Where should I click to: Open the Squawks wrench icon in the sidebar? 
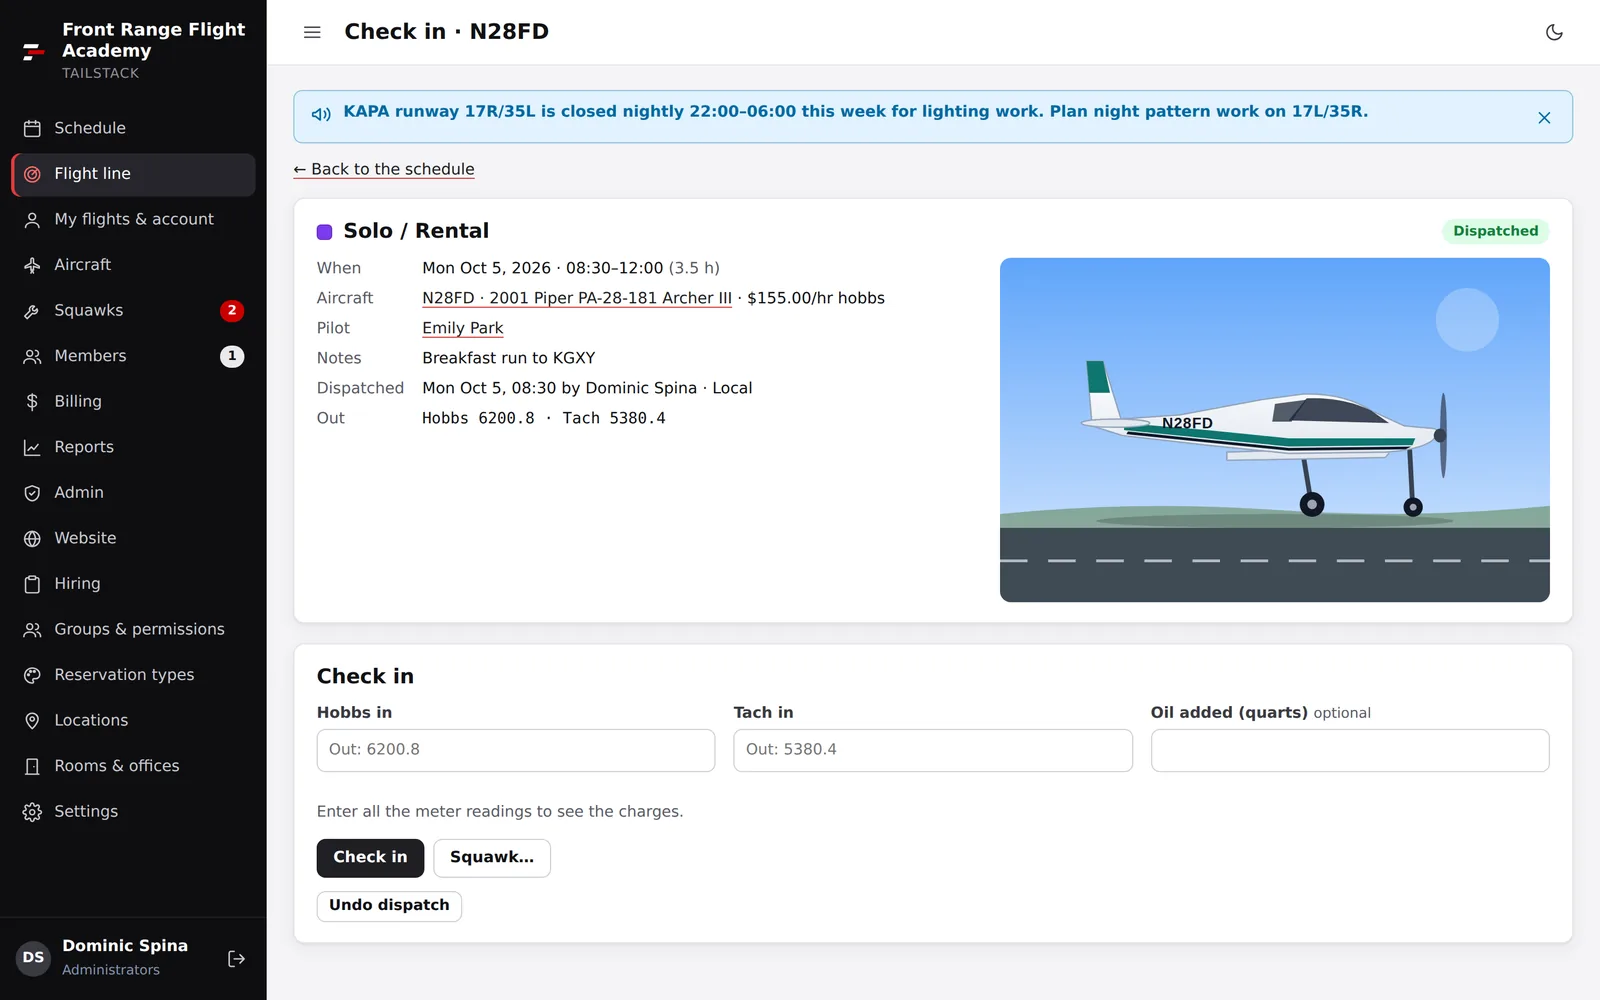[x=32, y=311]
